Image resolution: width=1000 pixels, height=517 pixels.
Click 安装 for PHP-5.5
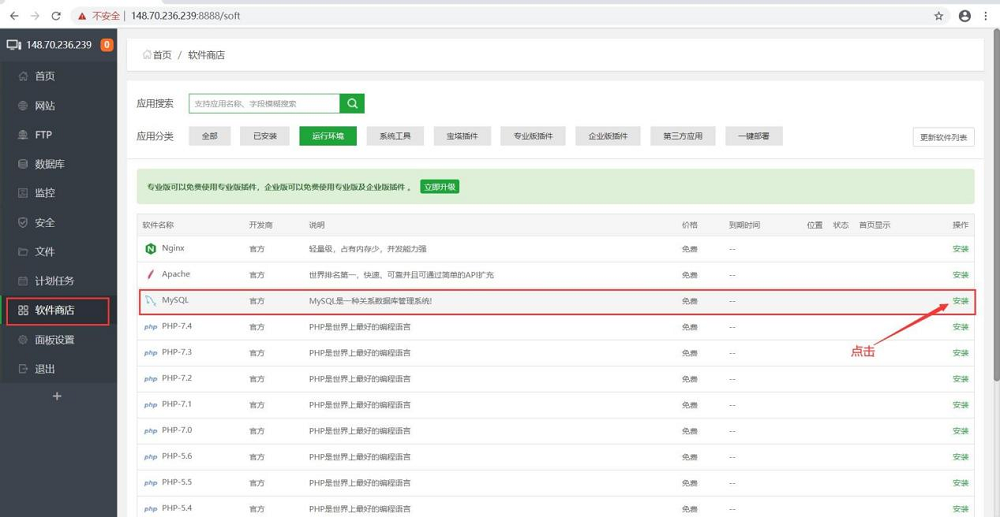click(960, 483)
